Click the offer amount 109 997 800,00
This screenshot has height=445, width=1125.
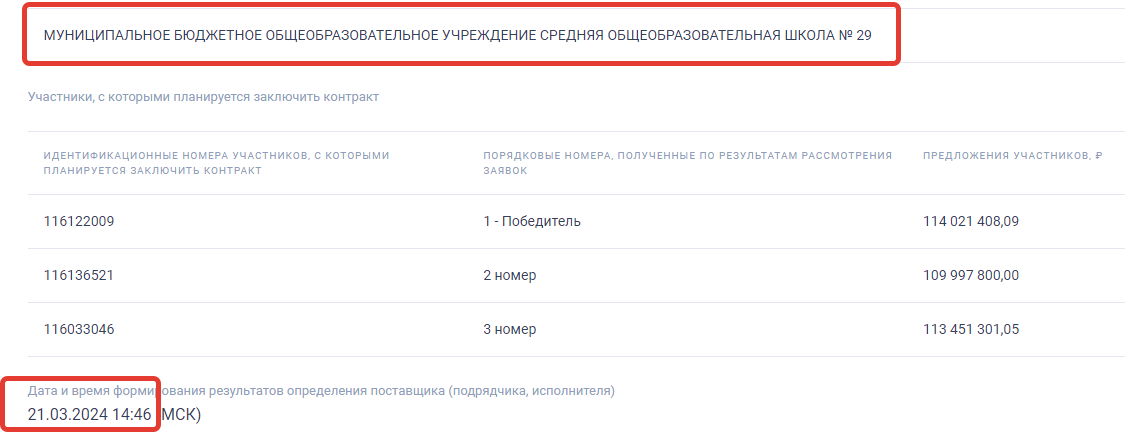point(970,275)
